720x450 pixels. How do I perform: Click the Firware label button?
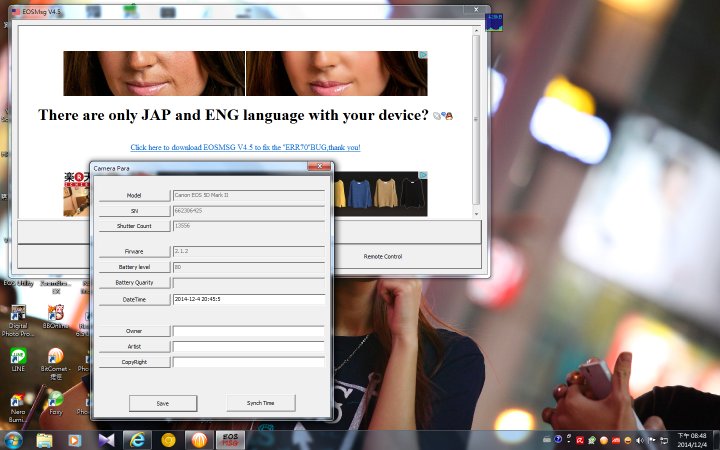[134, 252]
